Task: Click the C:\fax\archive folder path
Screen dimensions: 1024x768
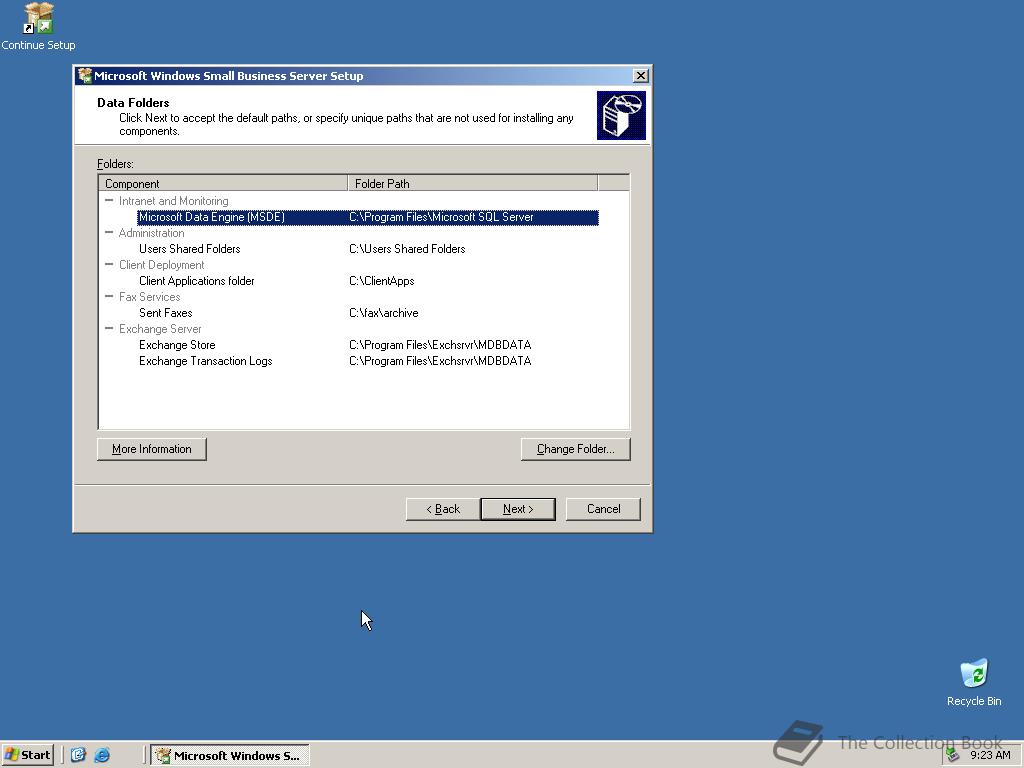Action: [384, 313]
